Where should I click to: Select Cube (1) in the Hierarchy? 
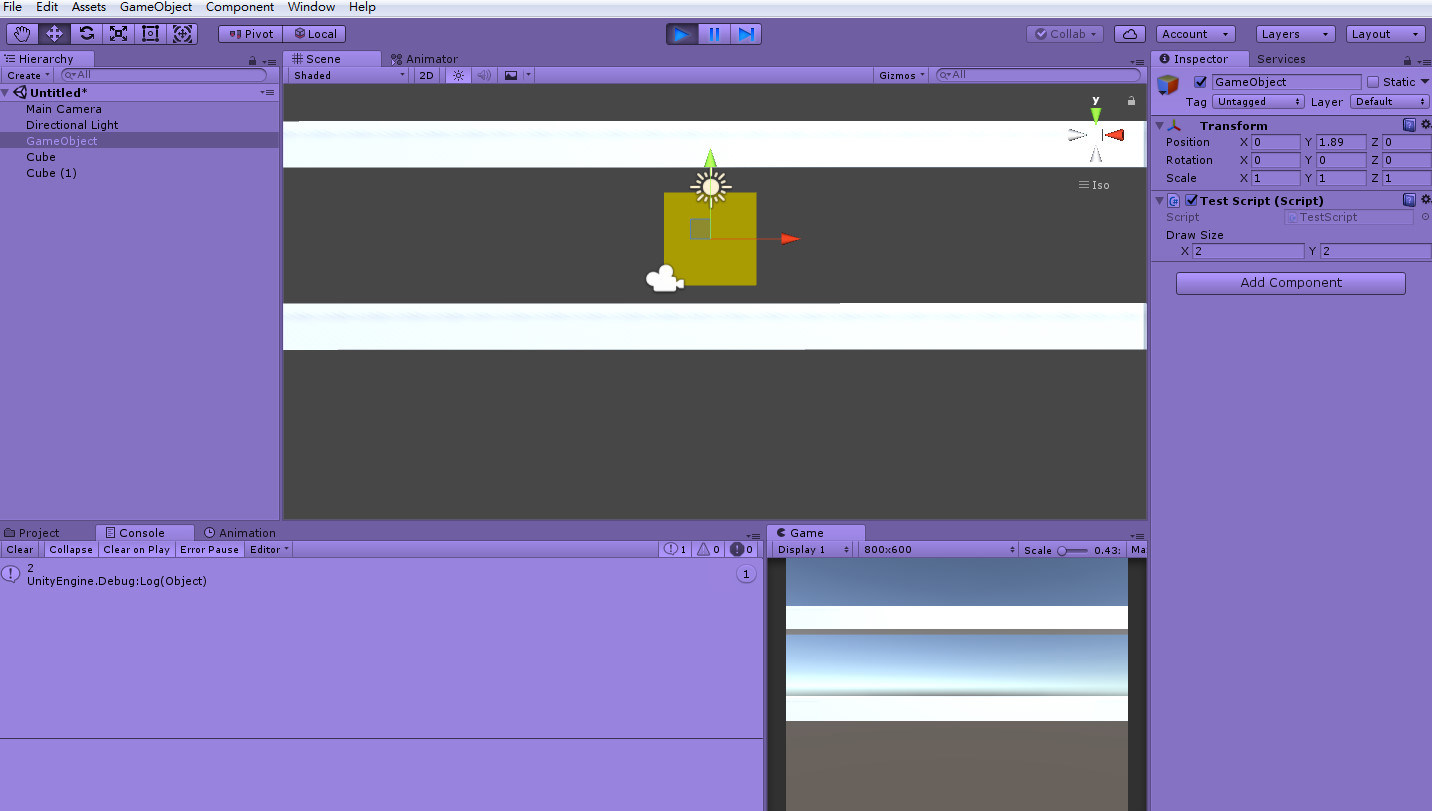click(x=51, y=173)
